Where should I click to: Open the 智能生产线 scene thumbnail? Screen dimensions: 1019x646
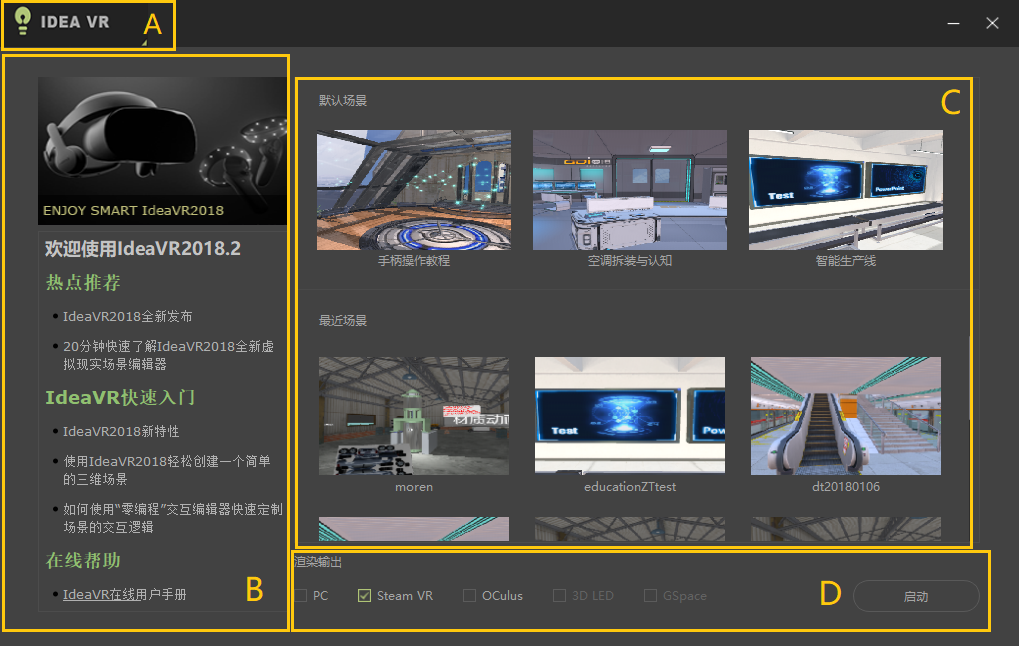[845, 190]
